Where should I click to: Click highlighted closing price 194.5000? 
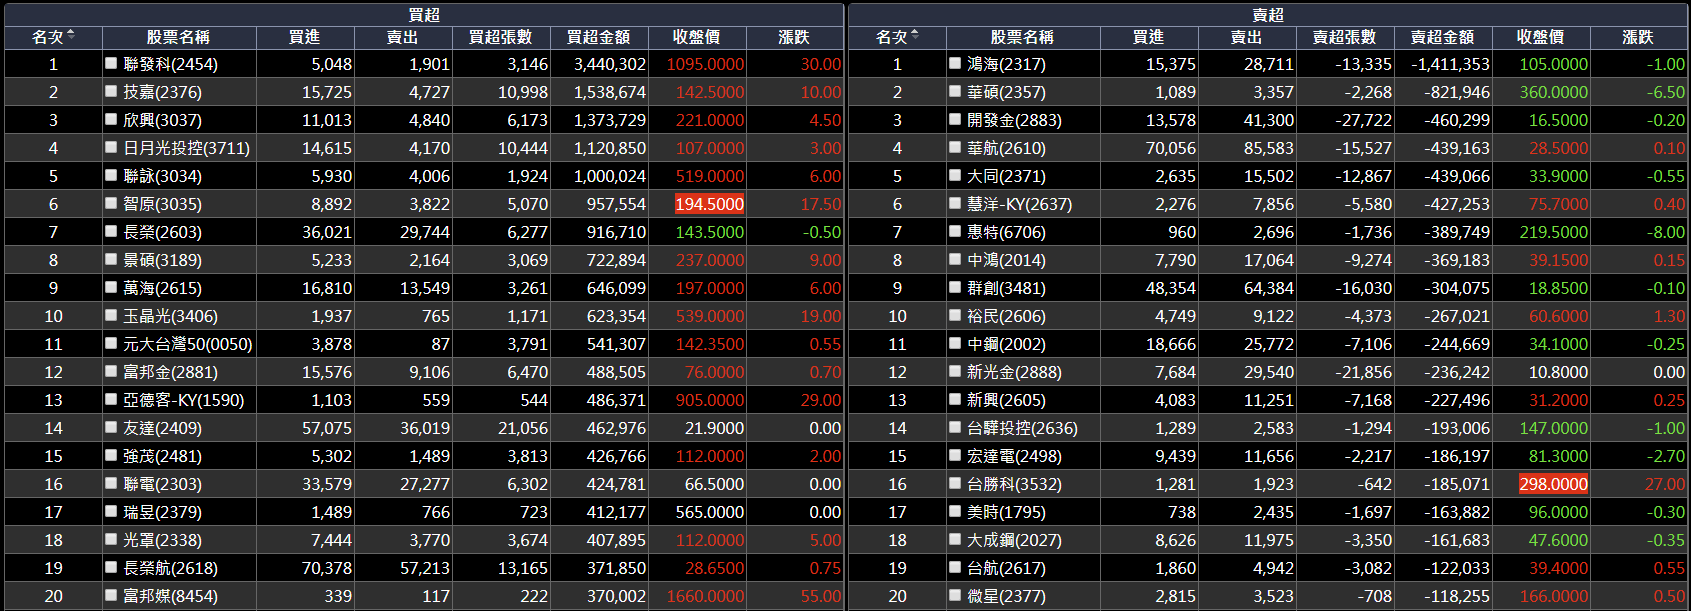point(709,204)
